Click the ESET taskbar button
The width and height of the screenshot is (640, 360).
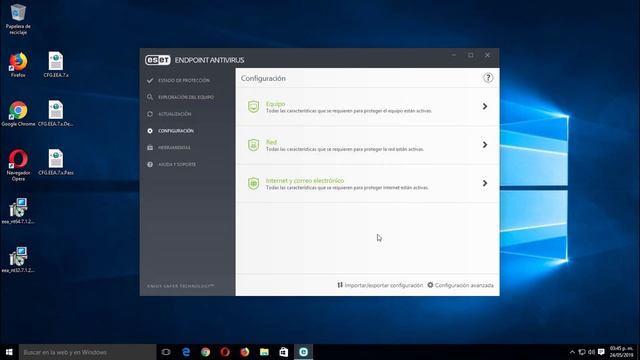303,352
